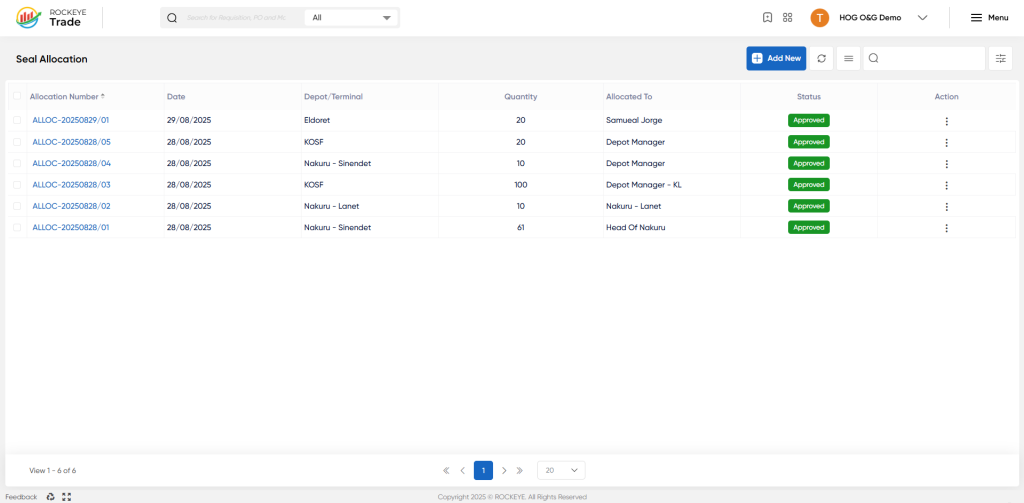Click the Allocated To column header
This screenshot has height=503, width=1024.
pos(629,96)
